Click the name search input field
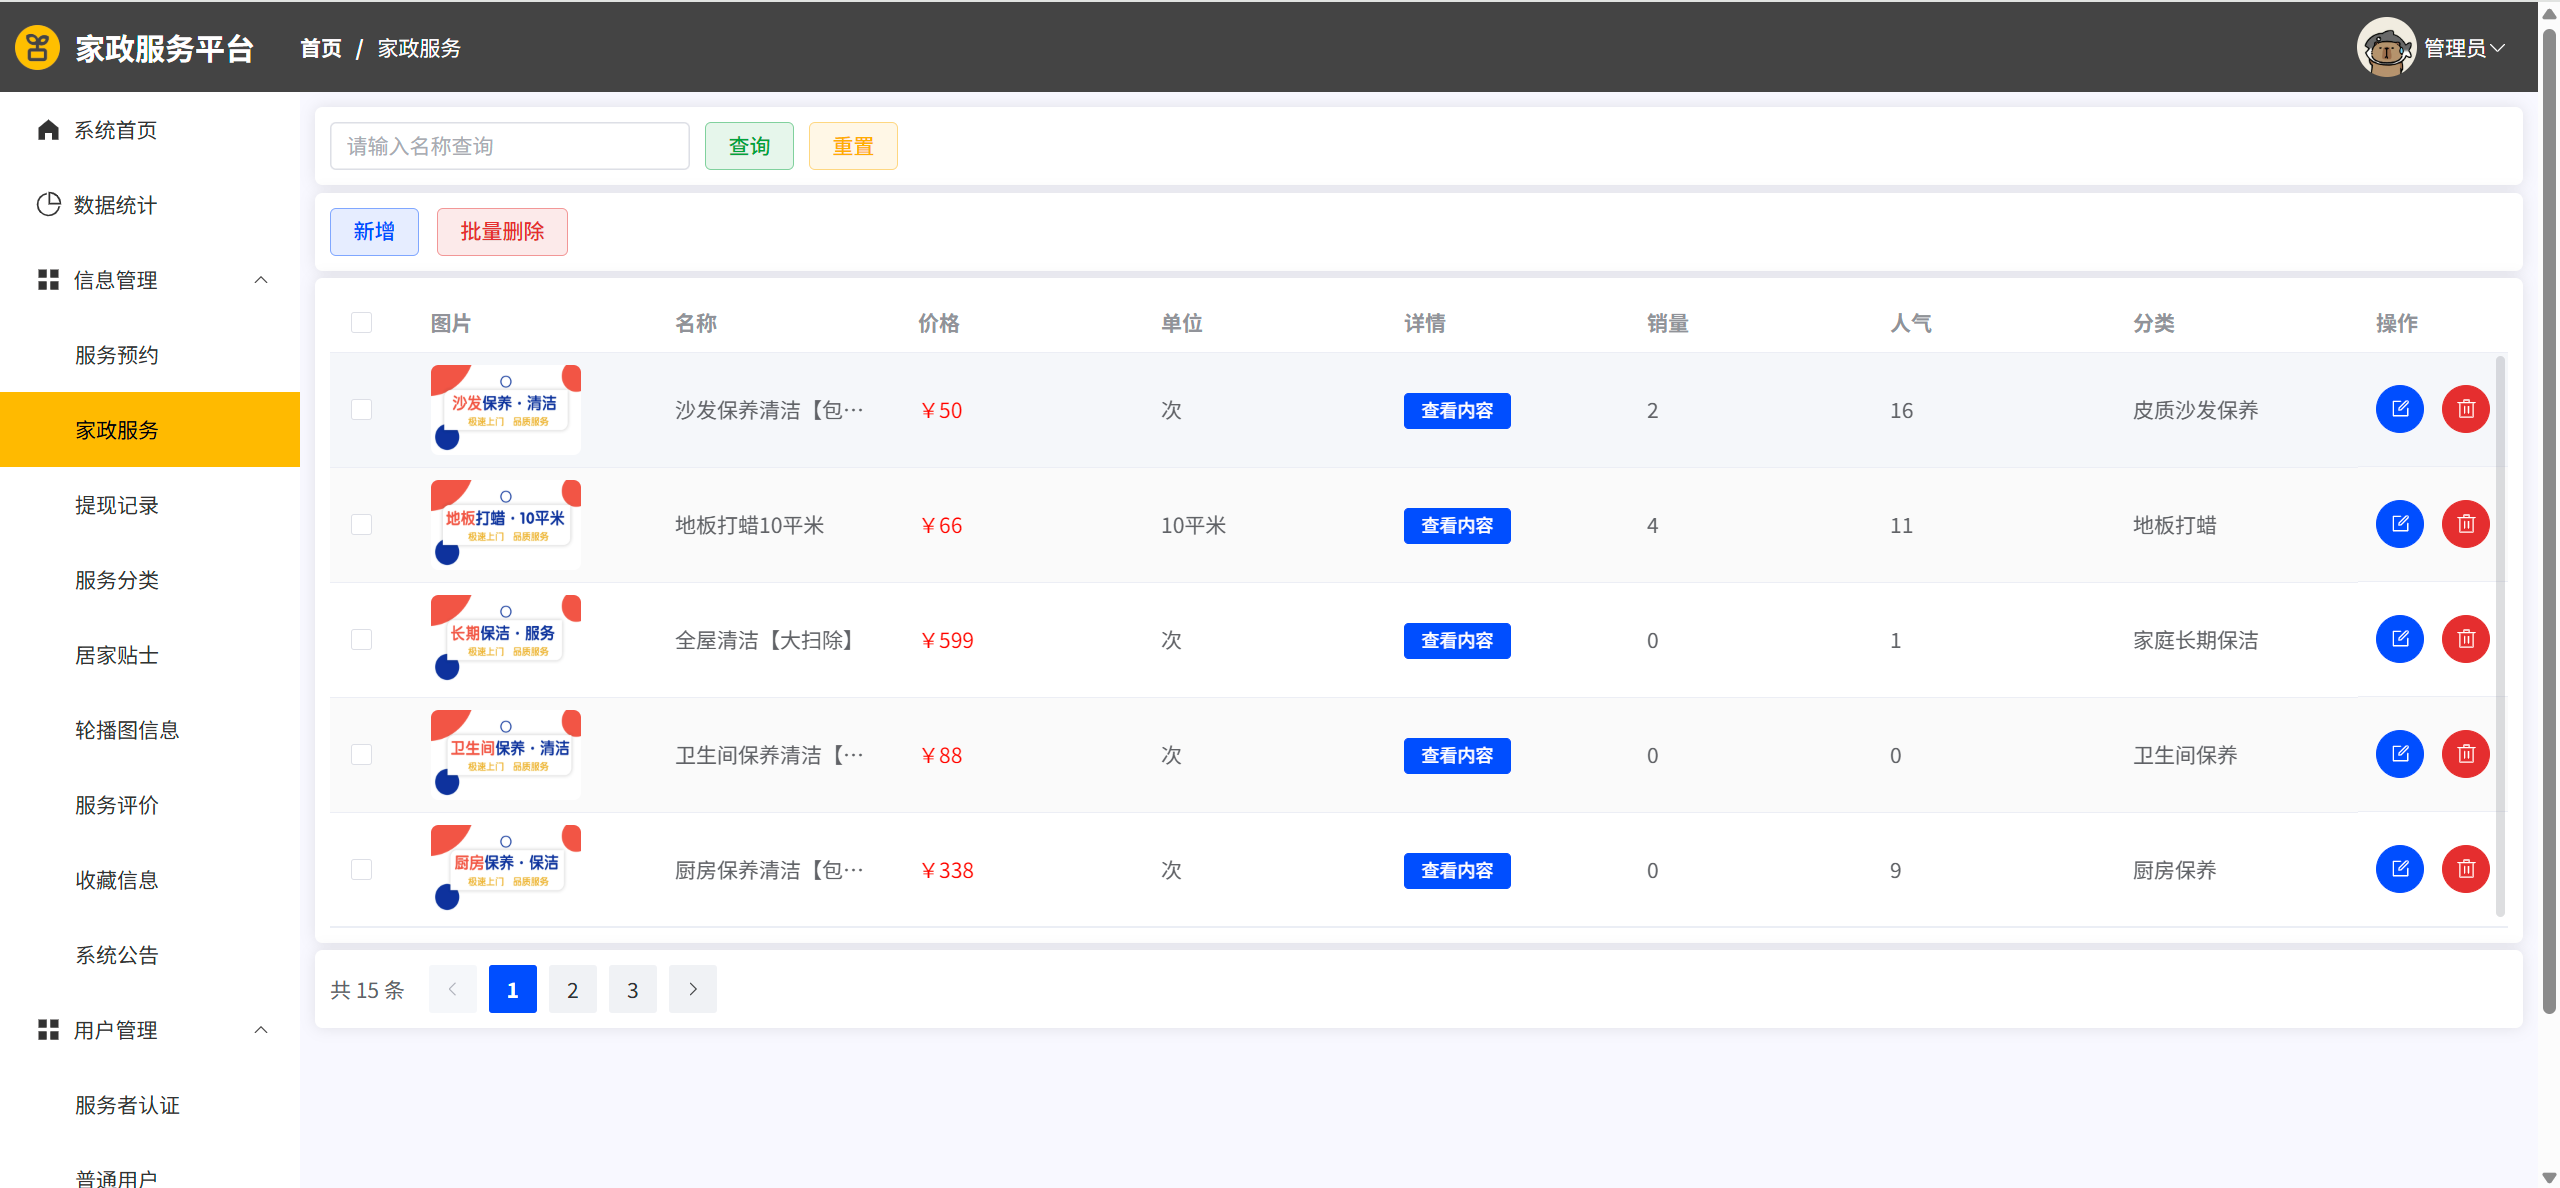2560x1188 pixels. pyautogui.click(x=509, y=146)
